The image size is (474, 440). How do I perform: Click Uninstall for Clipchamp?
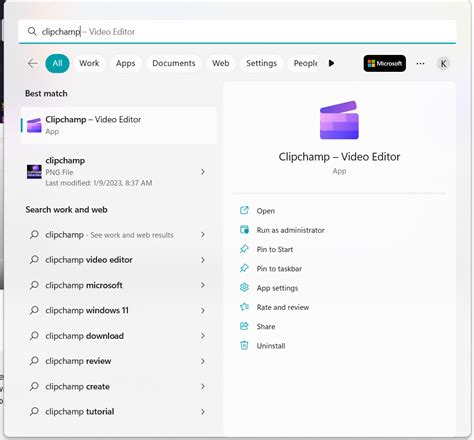(x=271, y=346)
